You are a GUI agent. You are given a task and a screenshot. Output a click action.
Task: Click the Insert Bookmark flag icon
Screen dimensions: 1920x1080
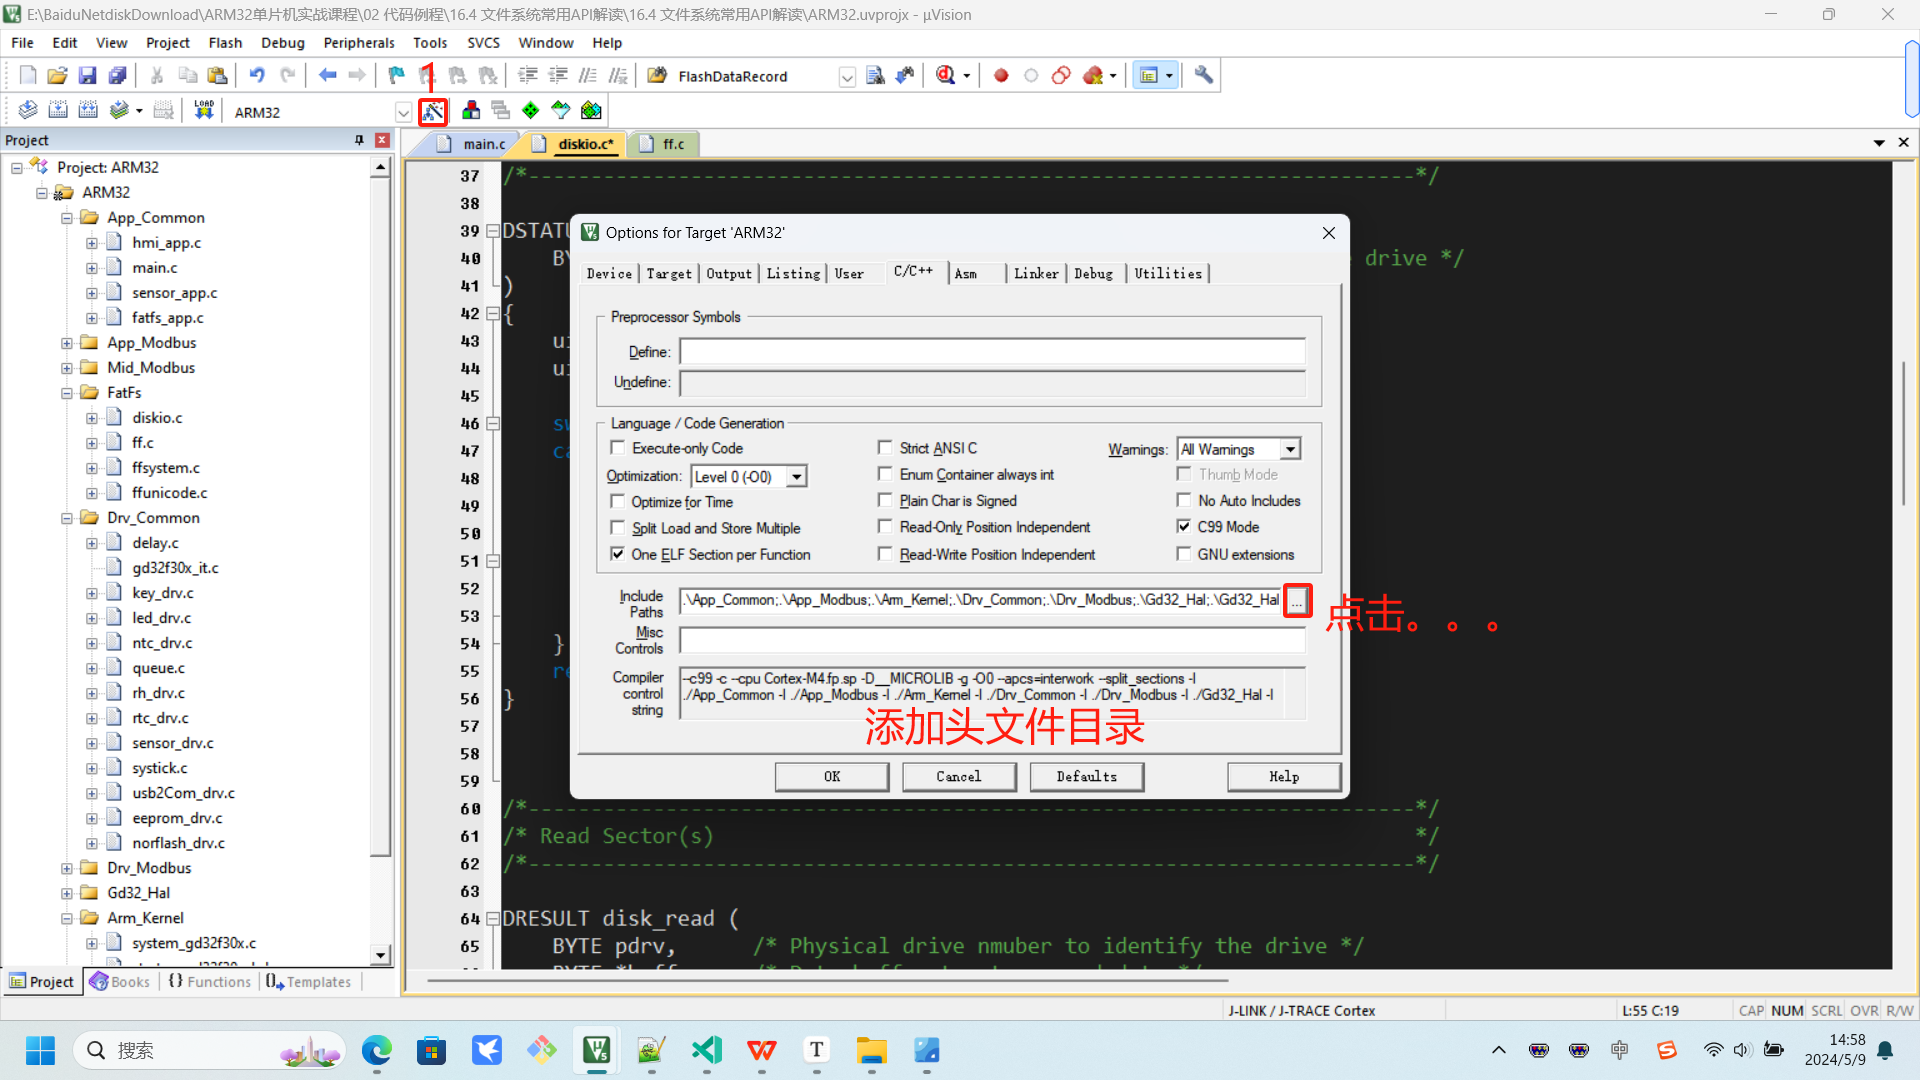(x=397, y=76)
